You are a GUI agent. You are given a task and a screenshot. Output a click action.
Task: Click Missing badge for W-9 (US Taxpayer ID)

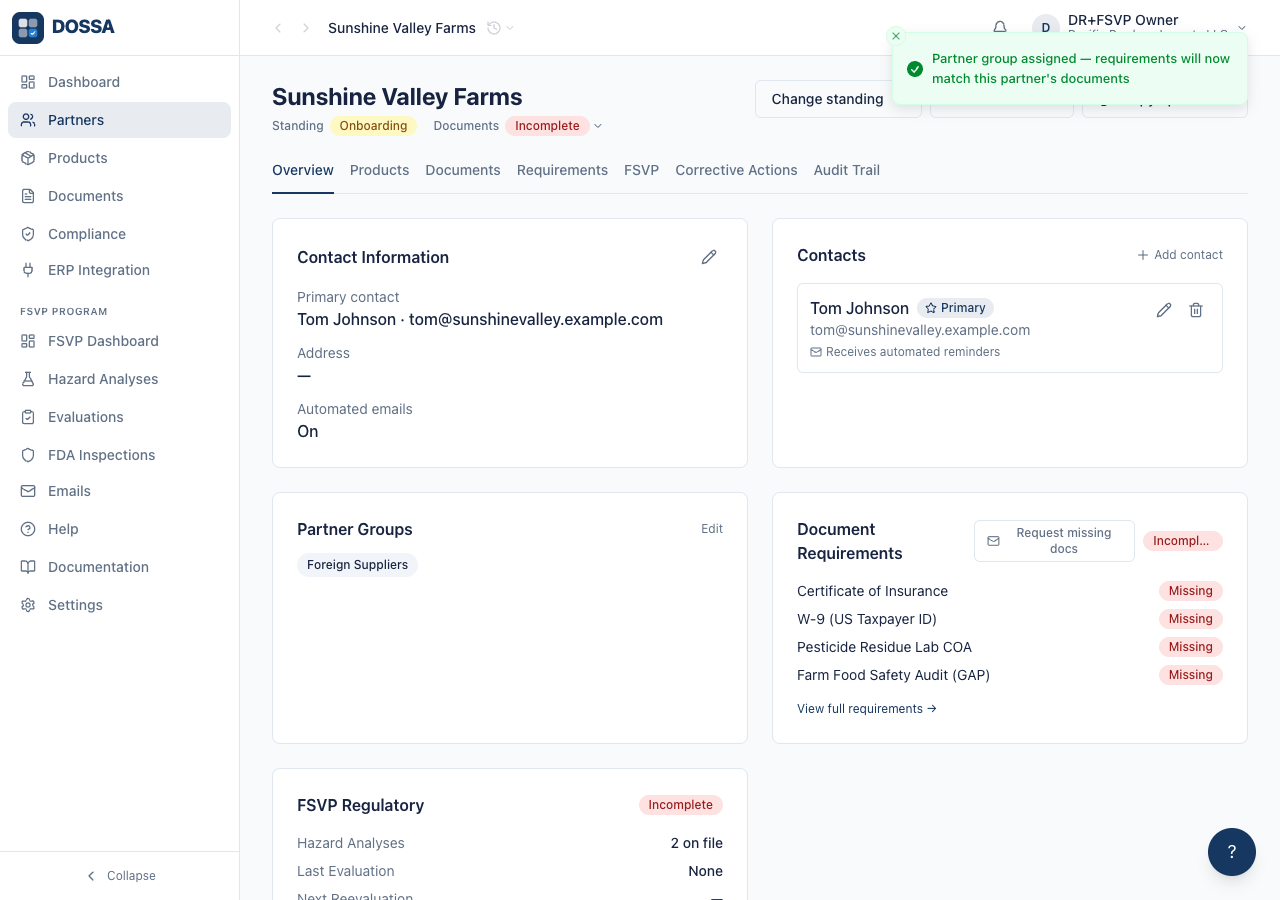[1190, 619]
